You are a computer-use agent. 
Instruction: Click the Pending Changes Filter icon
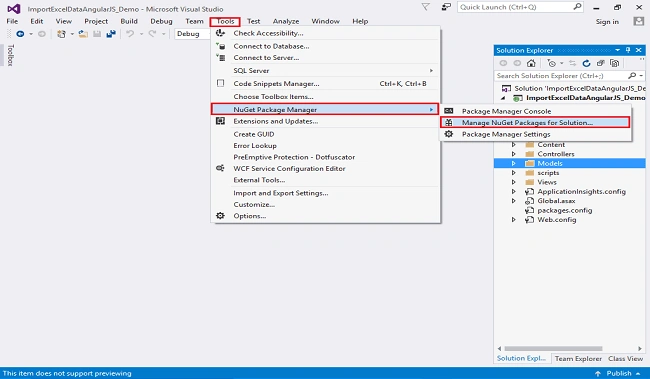point(551,63)
